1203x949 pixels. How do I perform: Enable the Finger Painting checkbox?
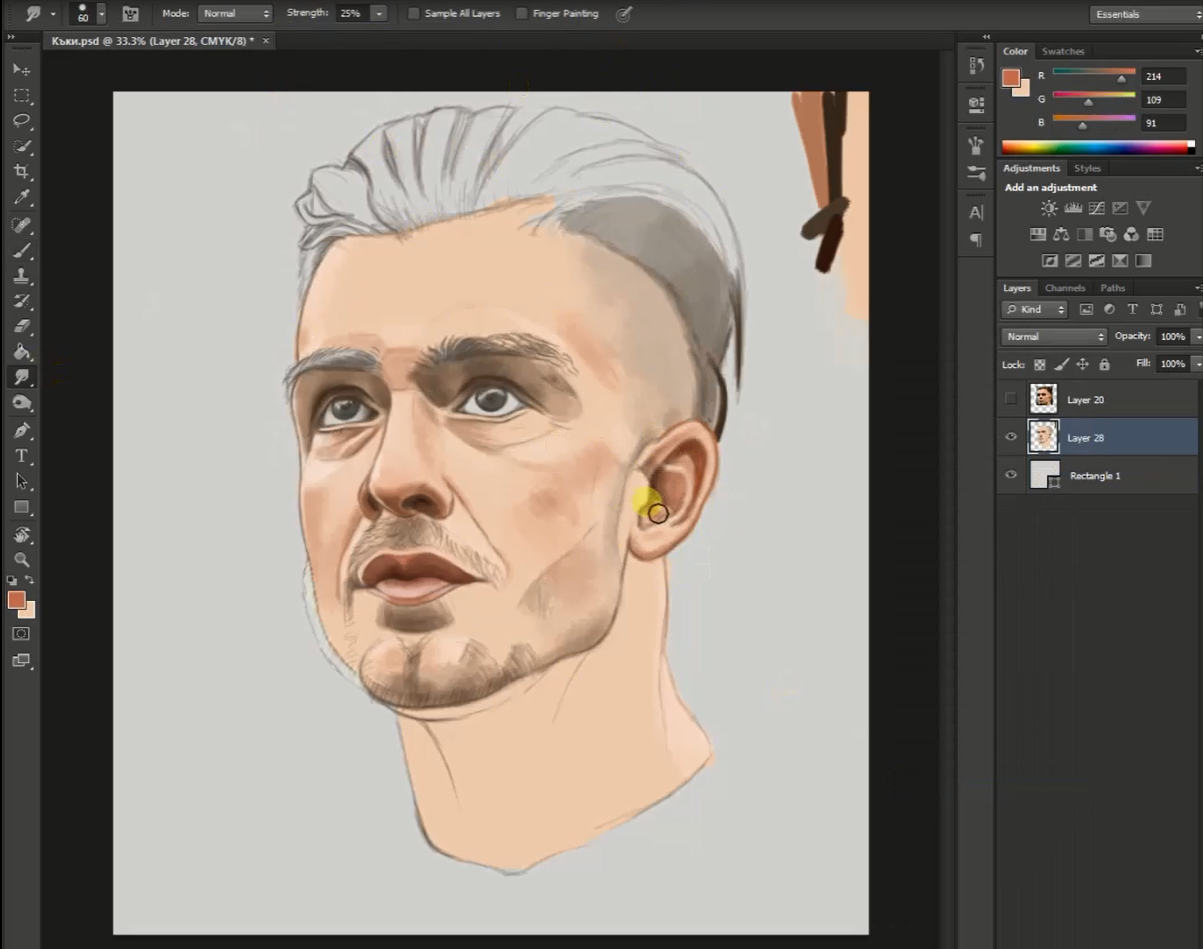pos(522,14)
